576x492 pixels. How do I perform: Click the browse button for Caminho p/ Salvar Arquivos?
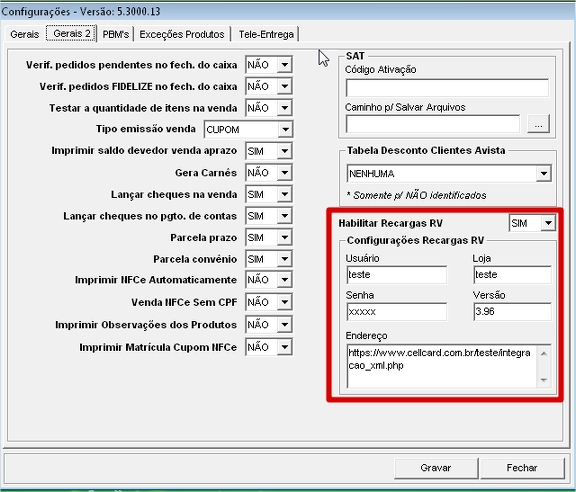pos(538,124)
